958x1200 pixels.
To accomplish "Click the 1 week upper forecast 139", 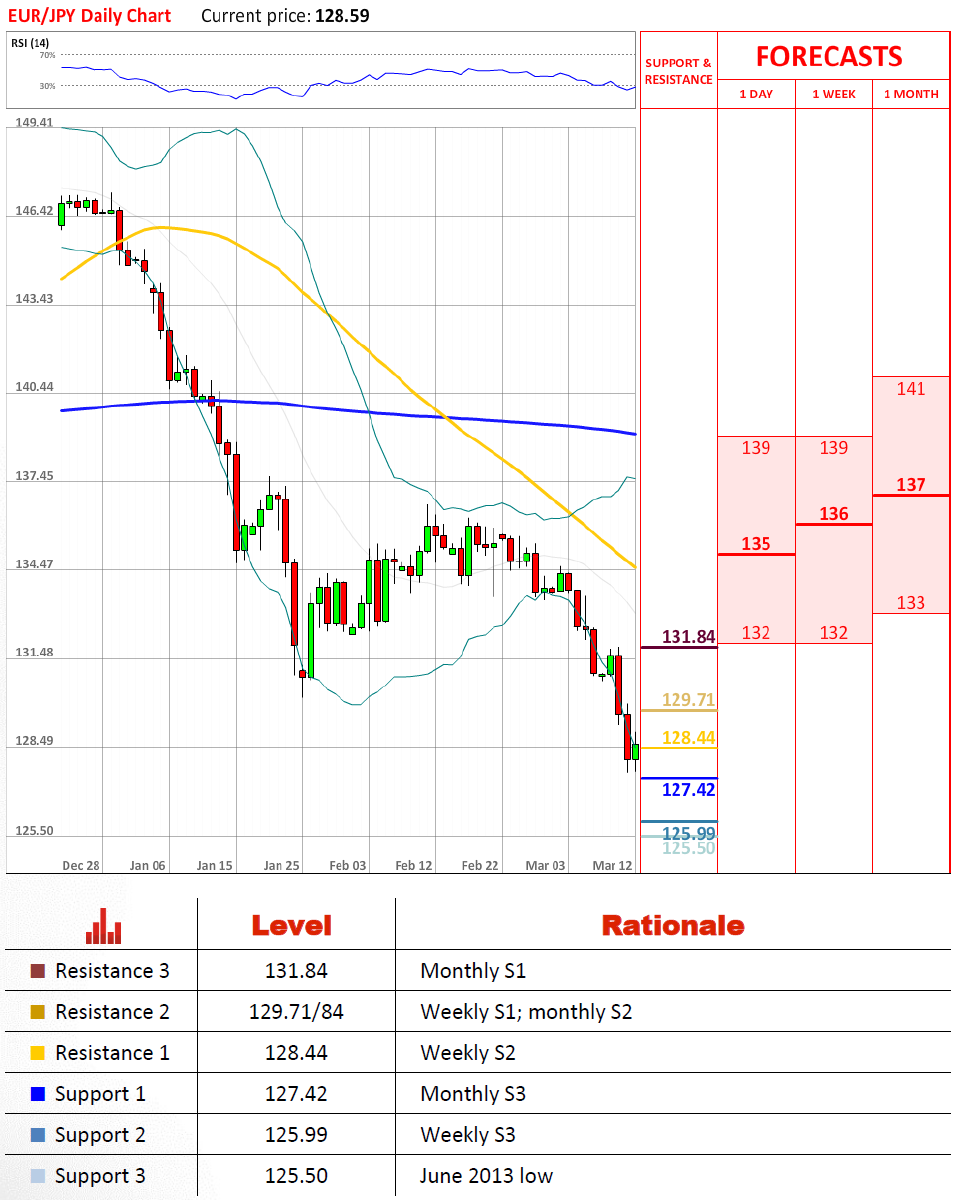I will point(833,448).
